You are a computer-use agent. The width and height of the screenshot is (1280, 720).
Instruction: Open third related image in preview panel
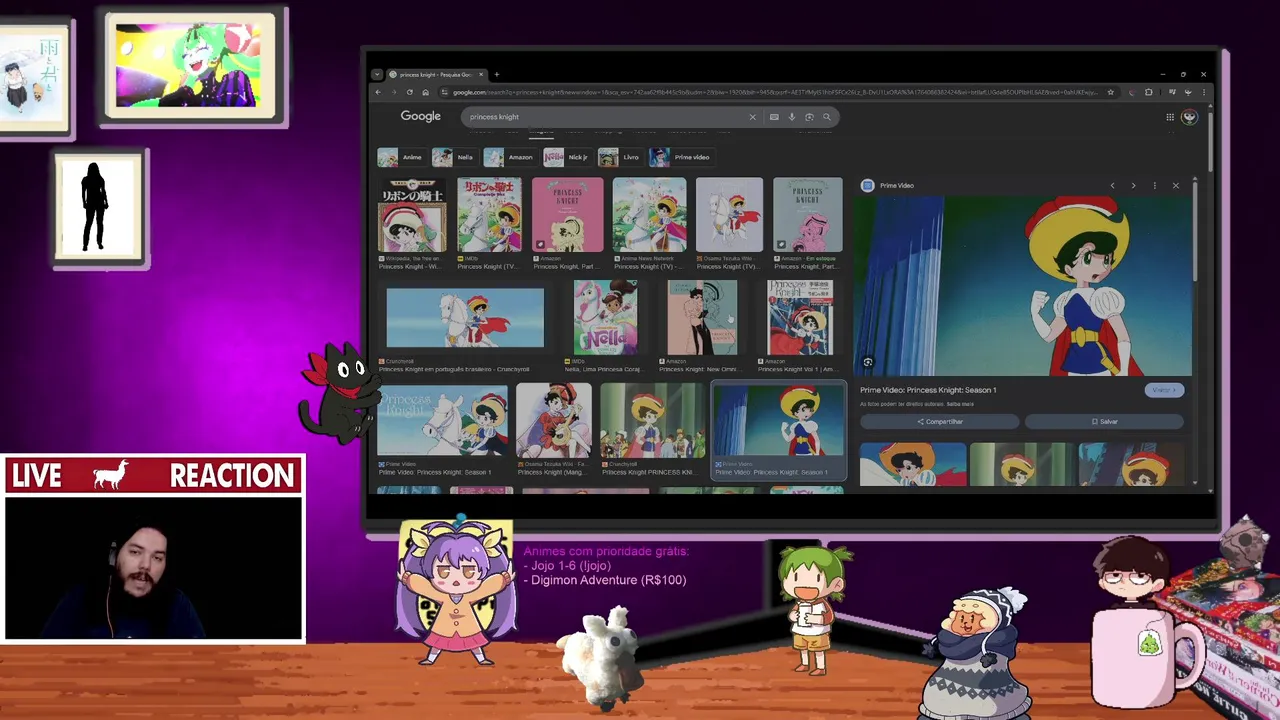[x=1131, y=464]
